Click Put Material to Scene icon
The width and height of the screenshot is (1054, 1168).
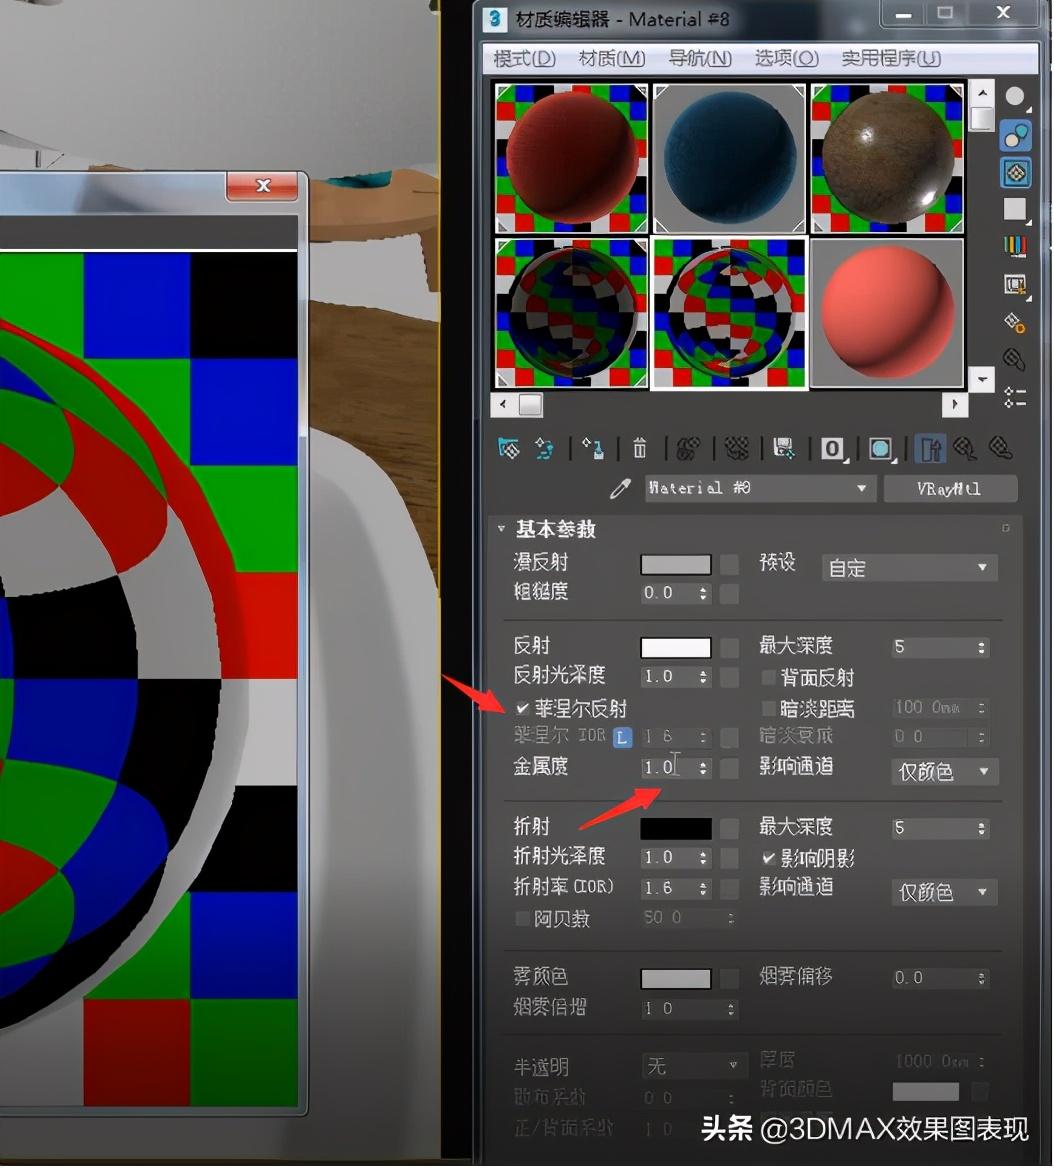pos(544,448)
